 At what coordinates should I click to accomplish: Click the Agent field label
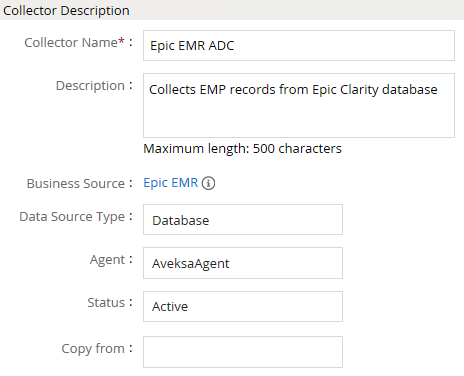click(x=107, y=260)
